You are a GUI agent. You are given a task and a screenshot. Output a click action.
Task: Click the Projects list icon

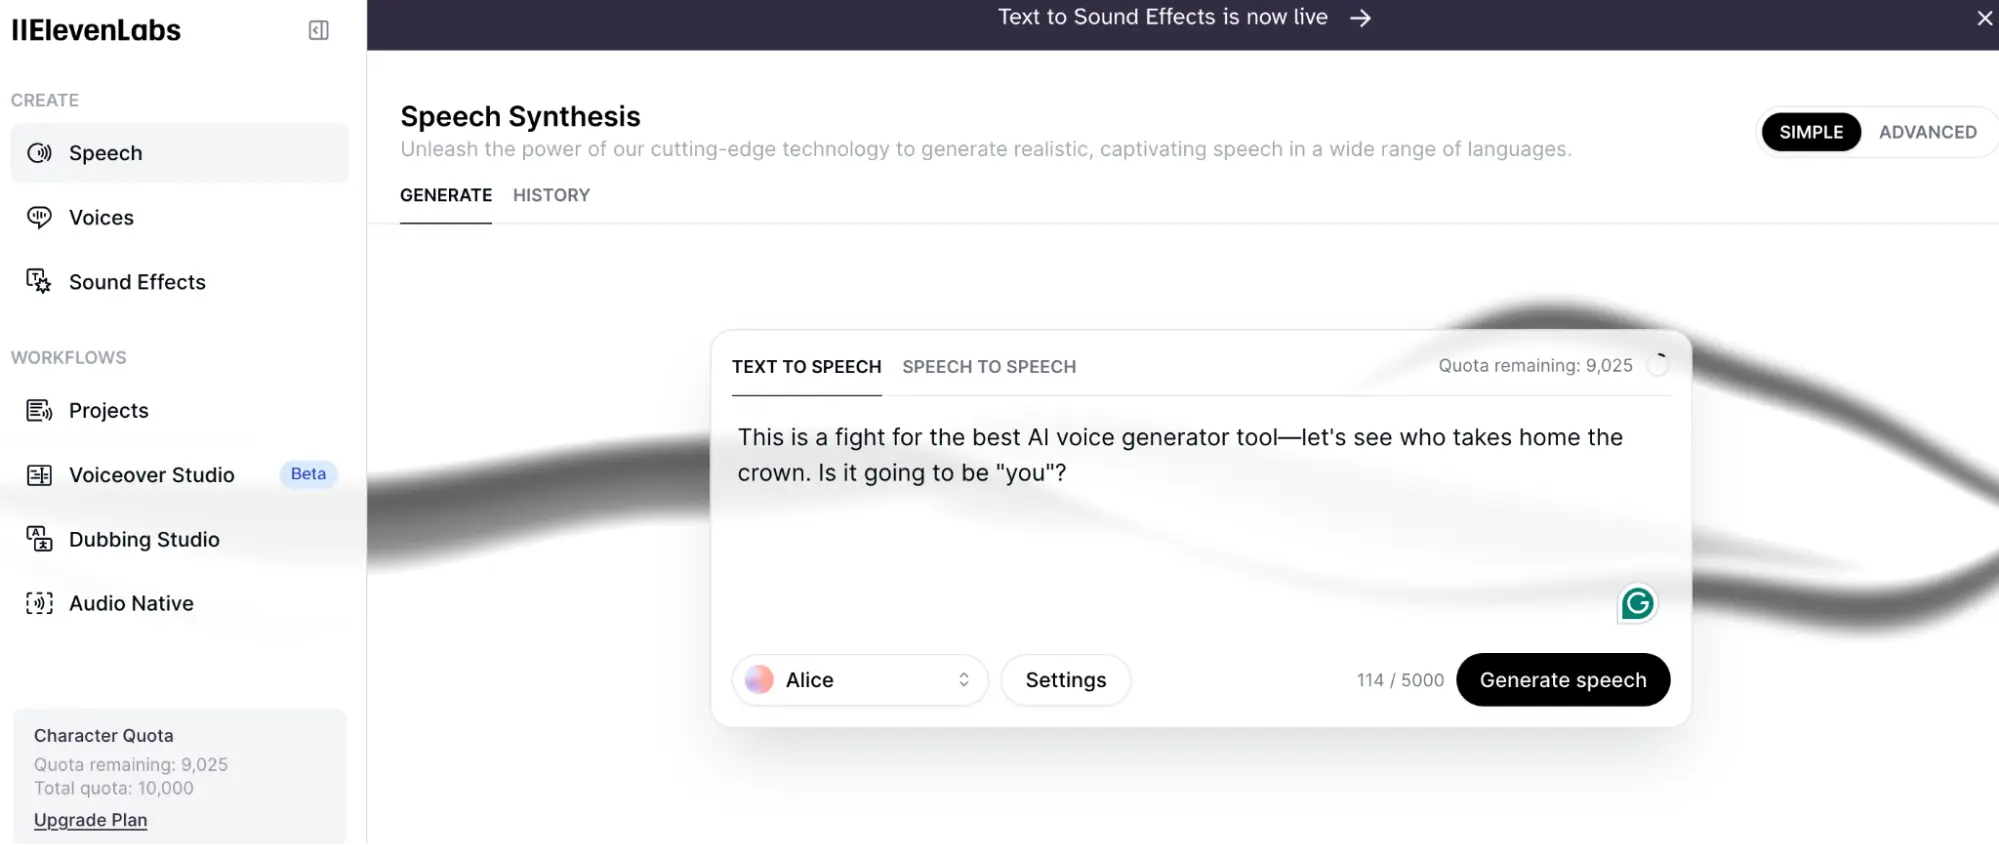[39, 410]
